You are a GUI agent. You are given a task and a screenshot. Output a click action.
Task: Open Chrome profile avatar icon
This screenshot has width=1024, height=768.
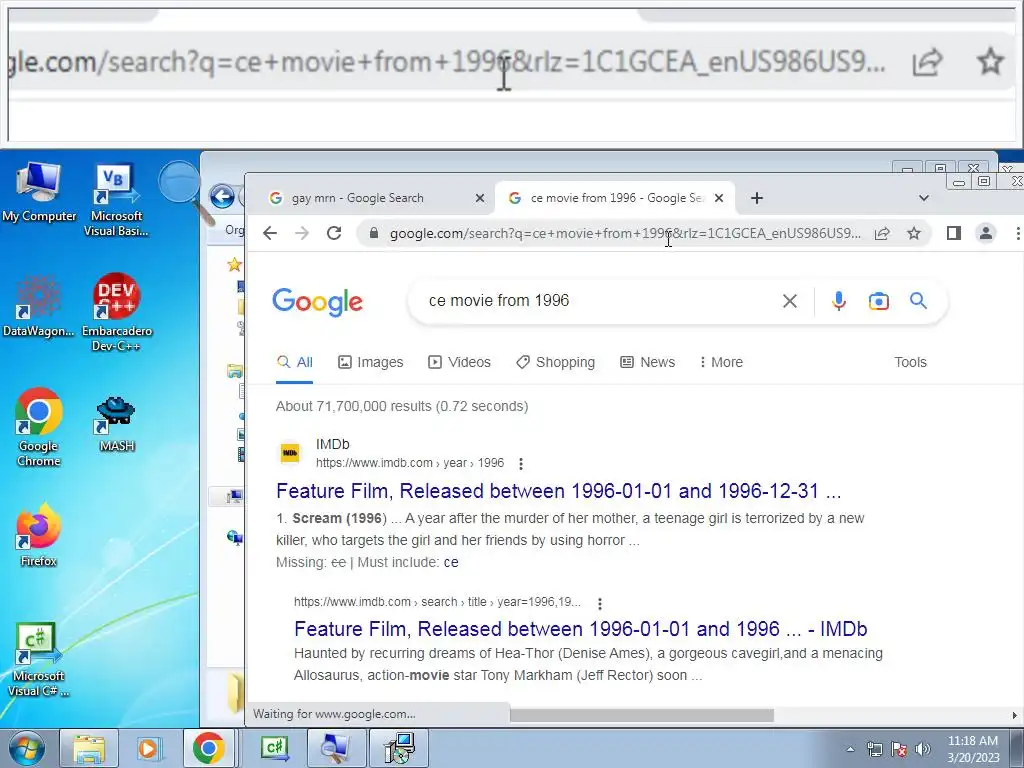click(985, 233)
